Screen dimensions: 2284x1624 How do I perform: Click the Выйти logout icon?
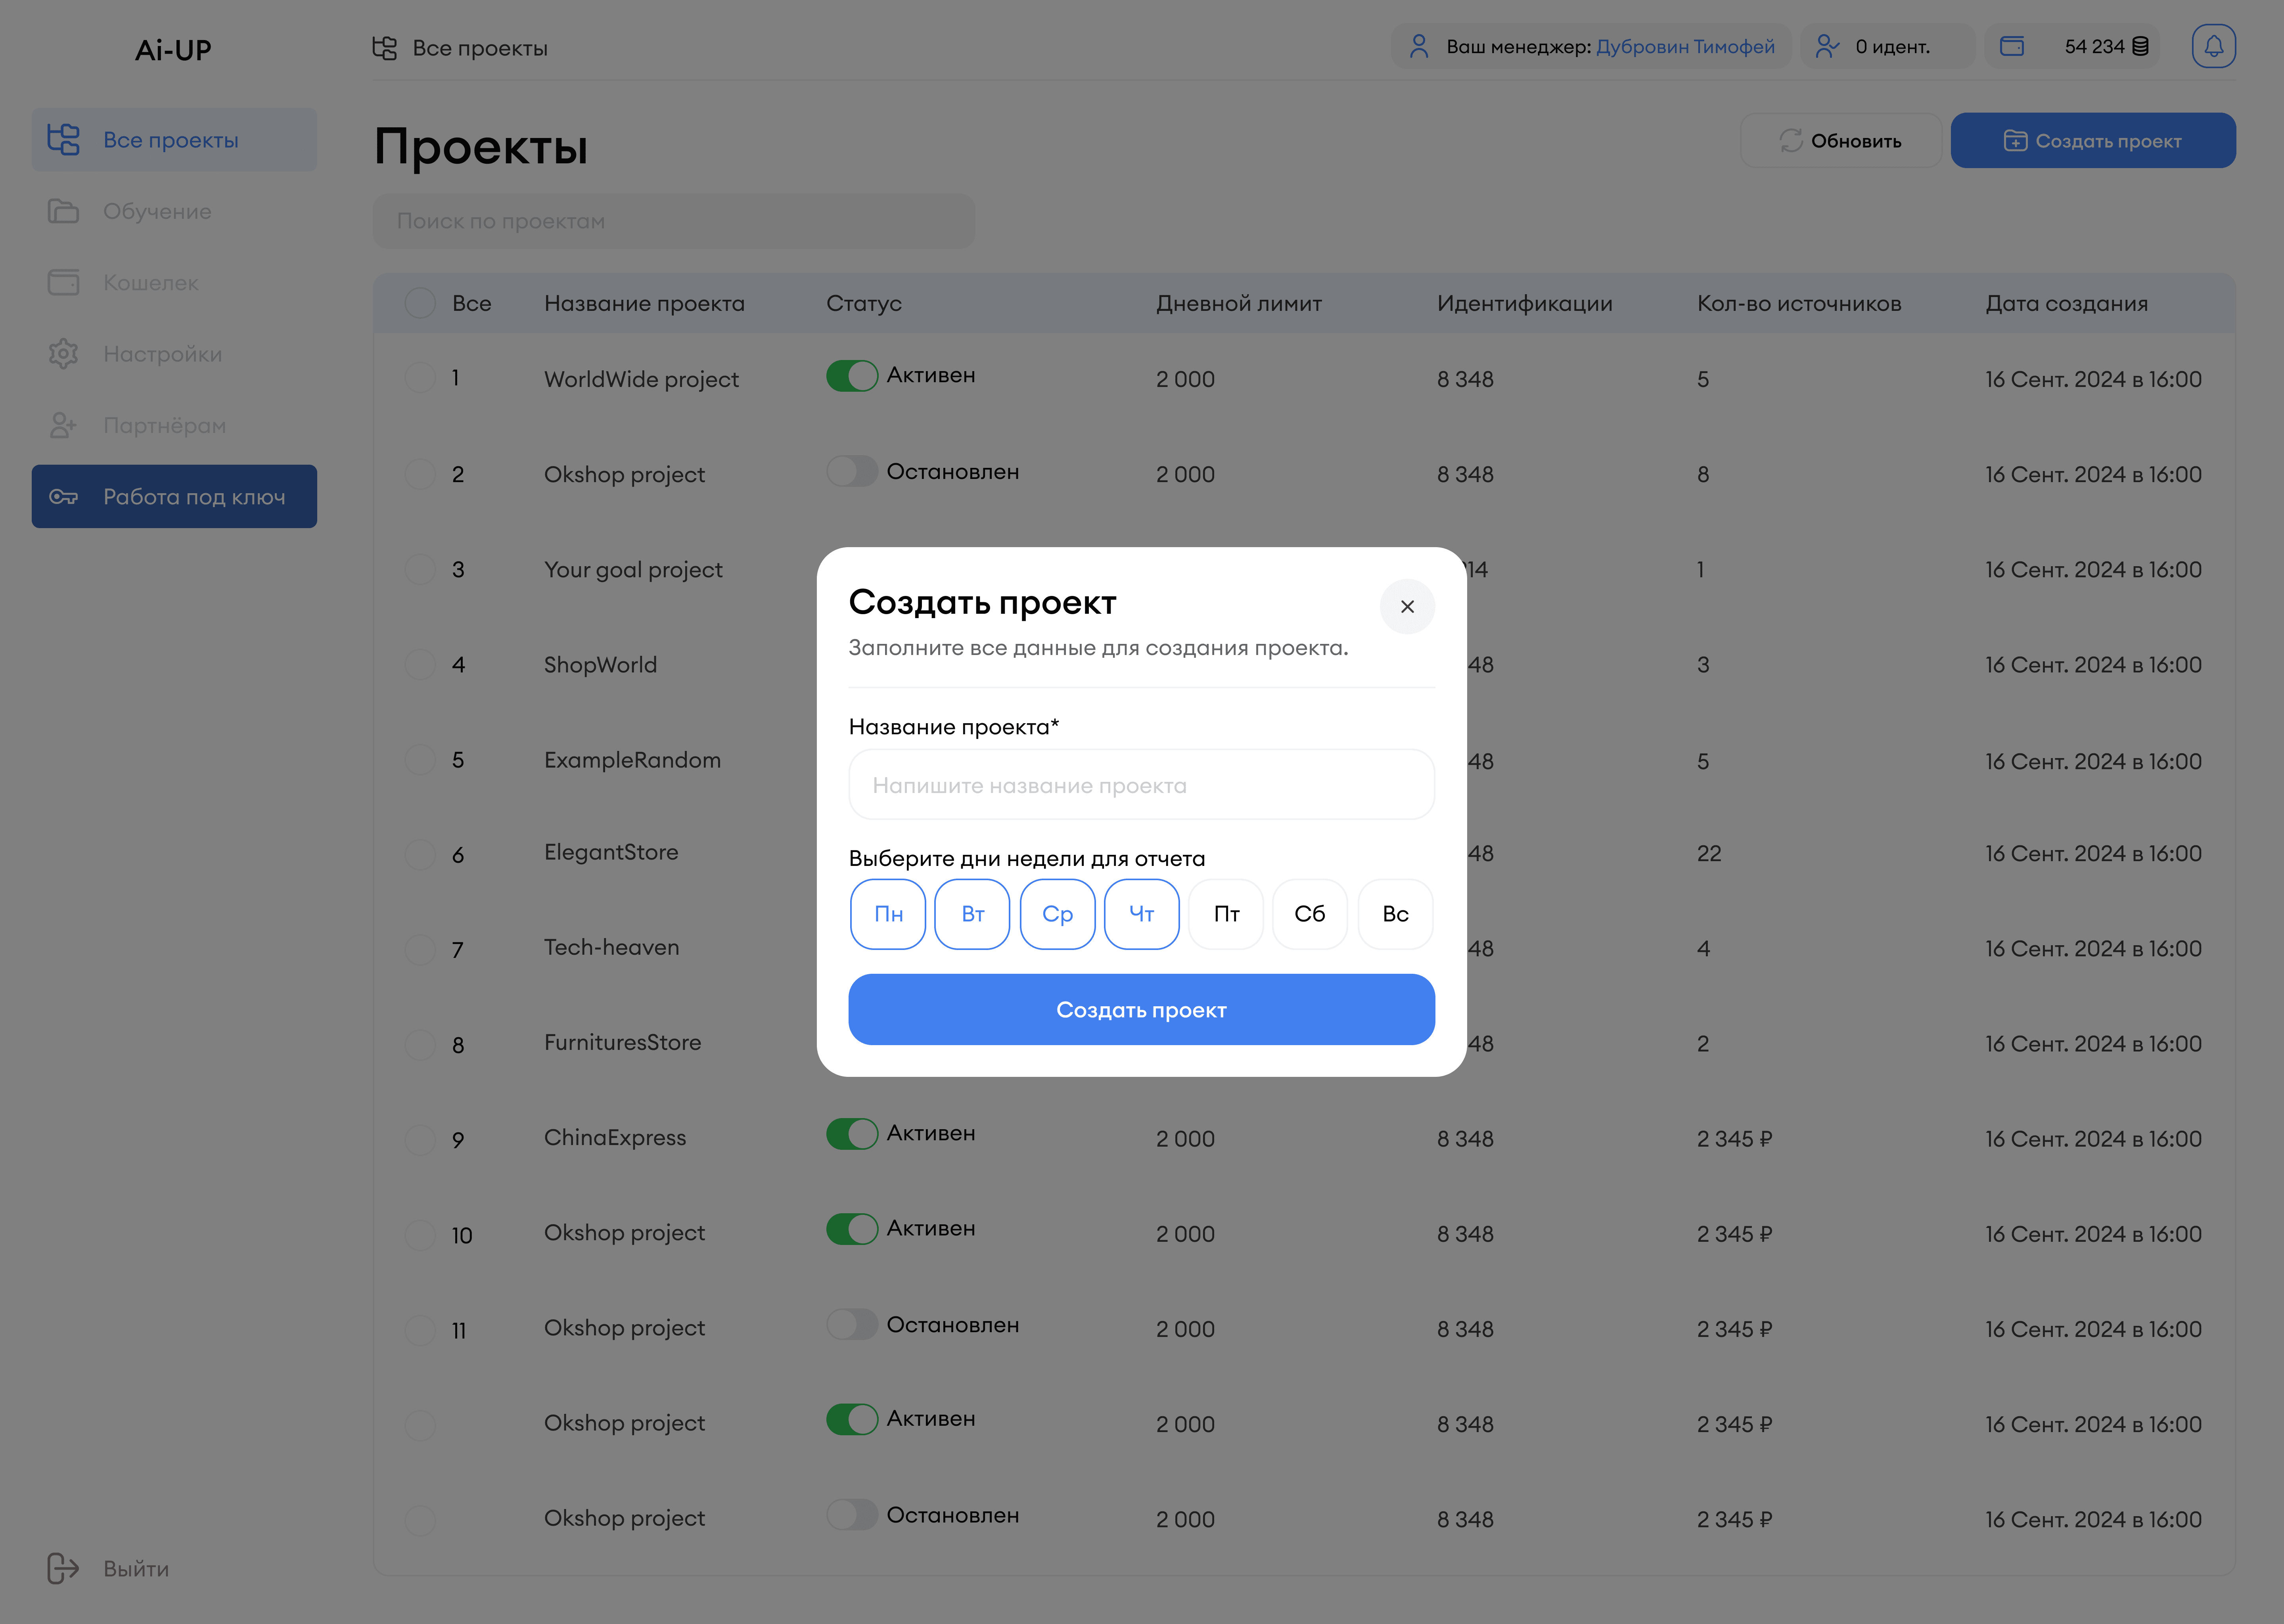pyautogui.click(x=63, y=1568)
